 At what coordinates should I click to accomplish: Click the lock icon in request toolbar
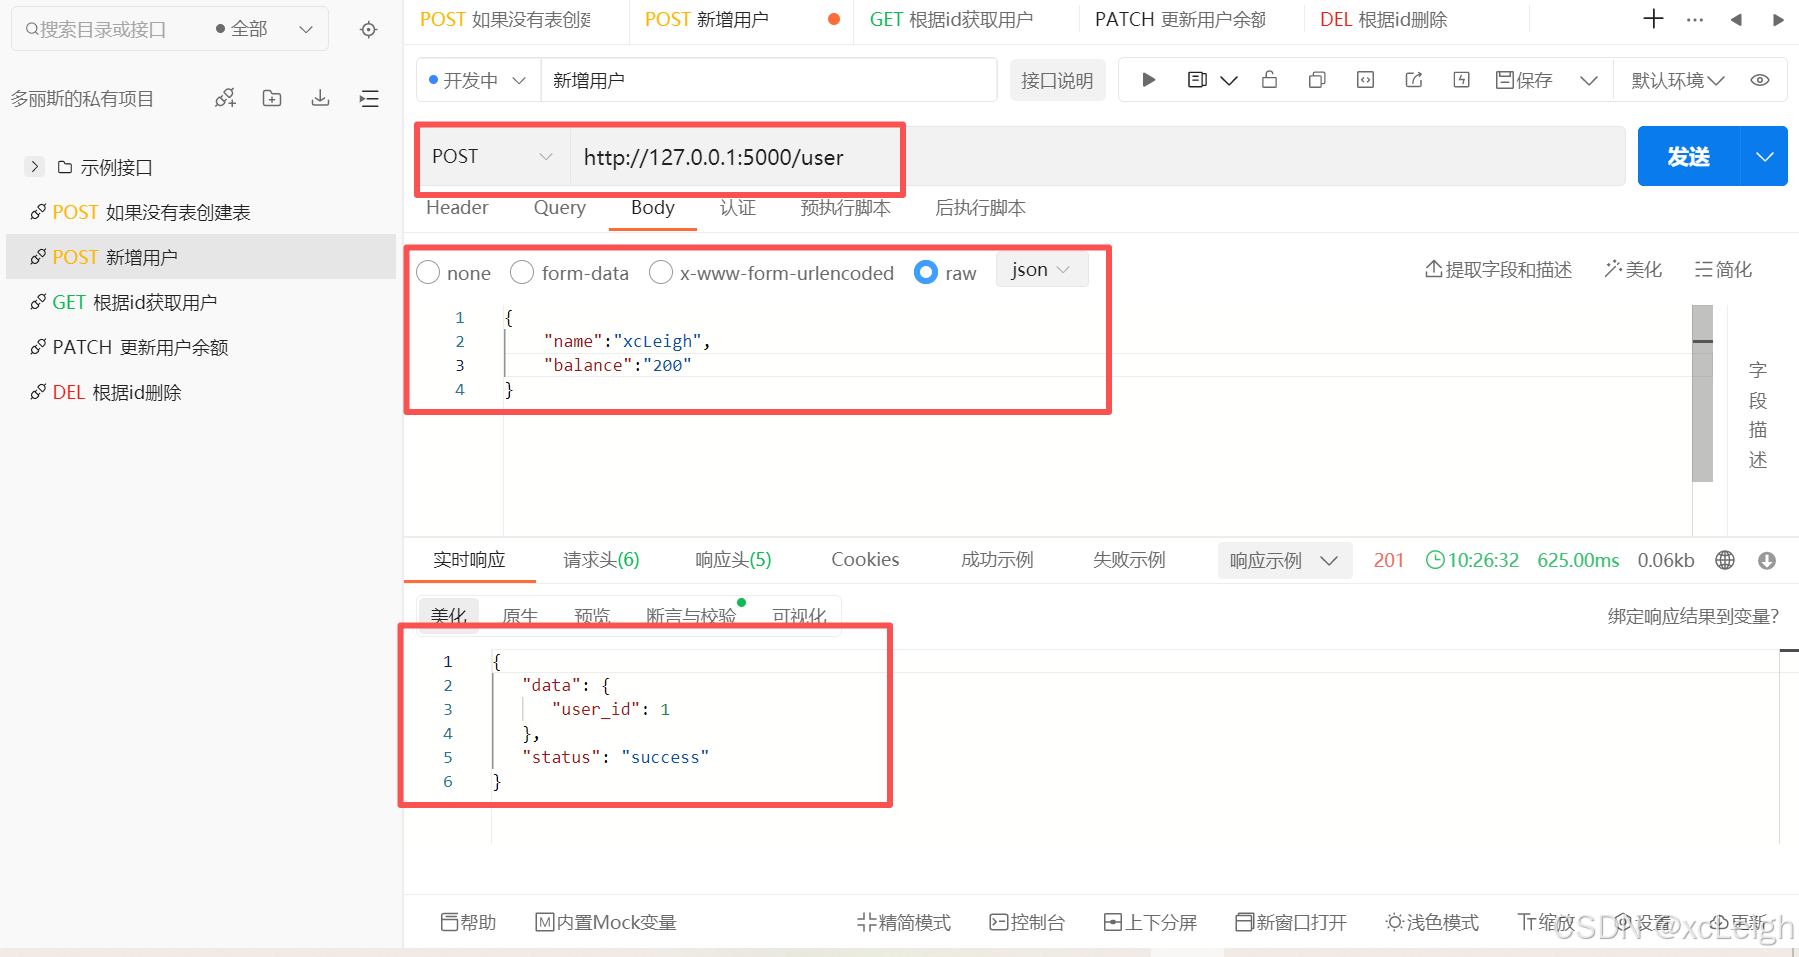coord(1269,80)
